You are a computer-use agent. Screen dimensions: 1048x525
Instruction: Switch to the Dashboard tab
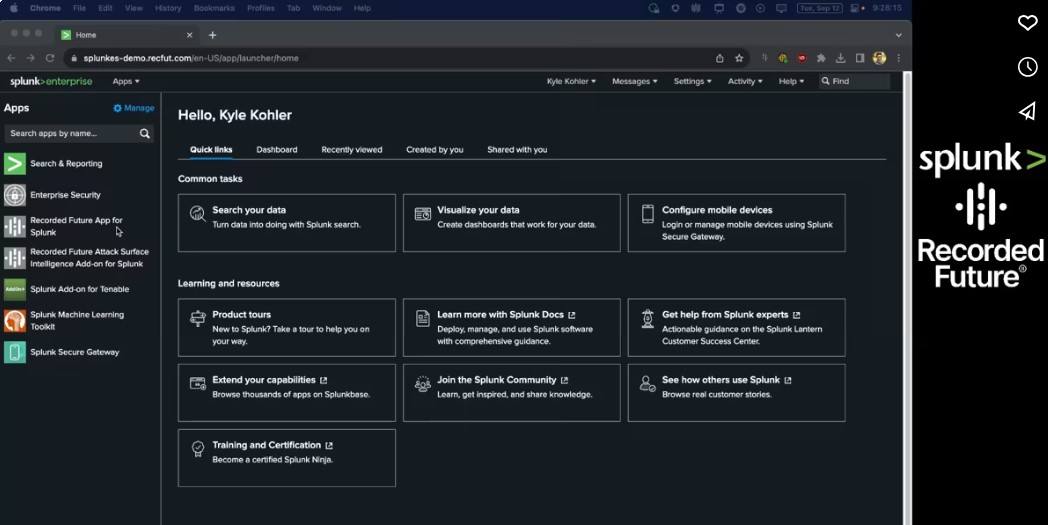[277, 150]
